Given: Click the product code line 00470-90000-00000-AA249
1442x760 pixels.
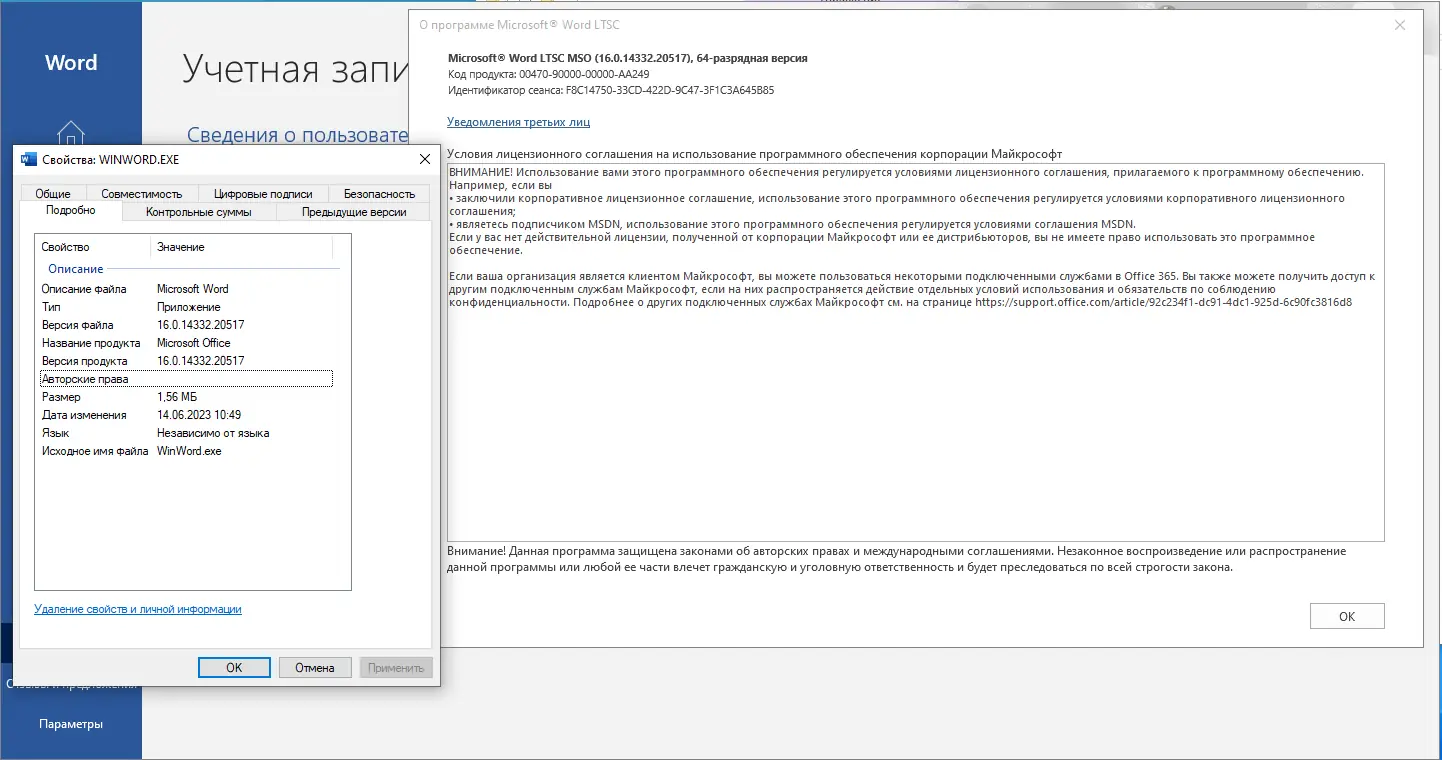Looking at the screenshot, I should pos(549,74).
